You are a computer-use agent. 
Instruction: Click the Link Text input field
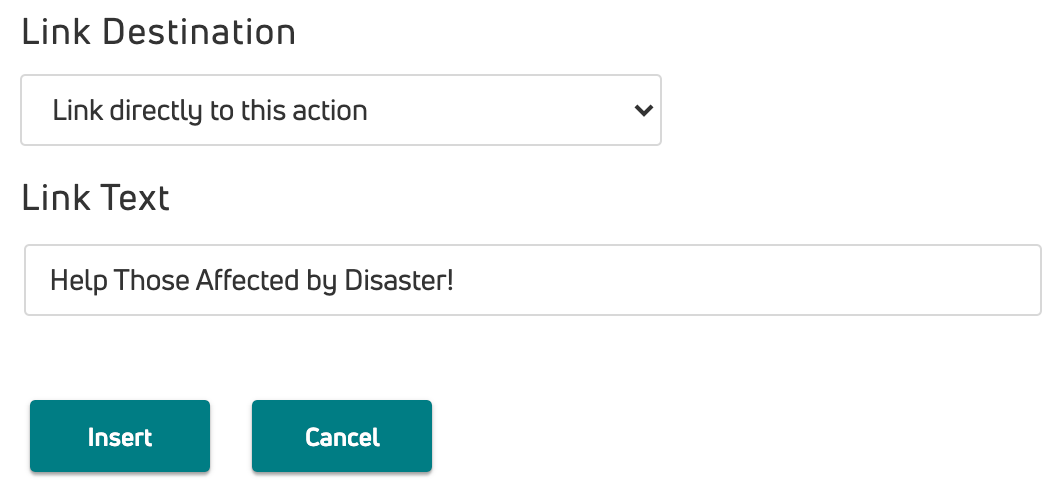532,280
